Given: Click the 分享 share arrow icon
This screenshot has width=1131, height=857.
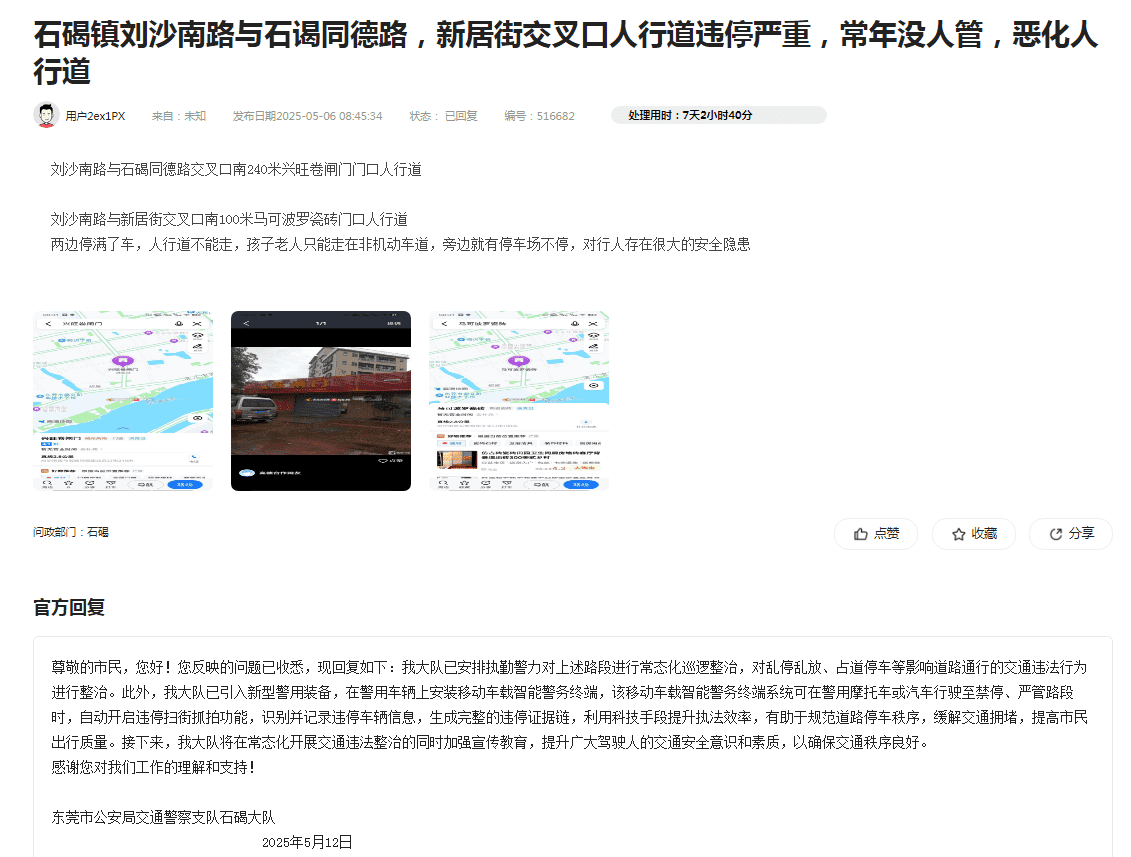Looking at the screenshot, I should (1055, 534).
